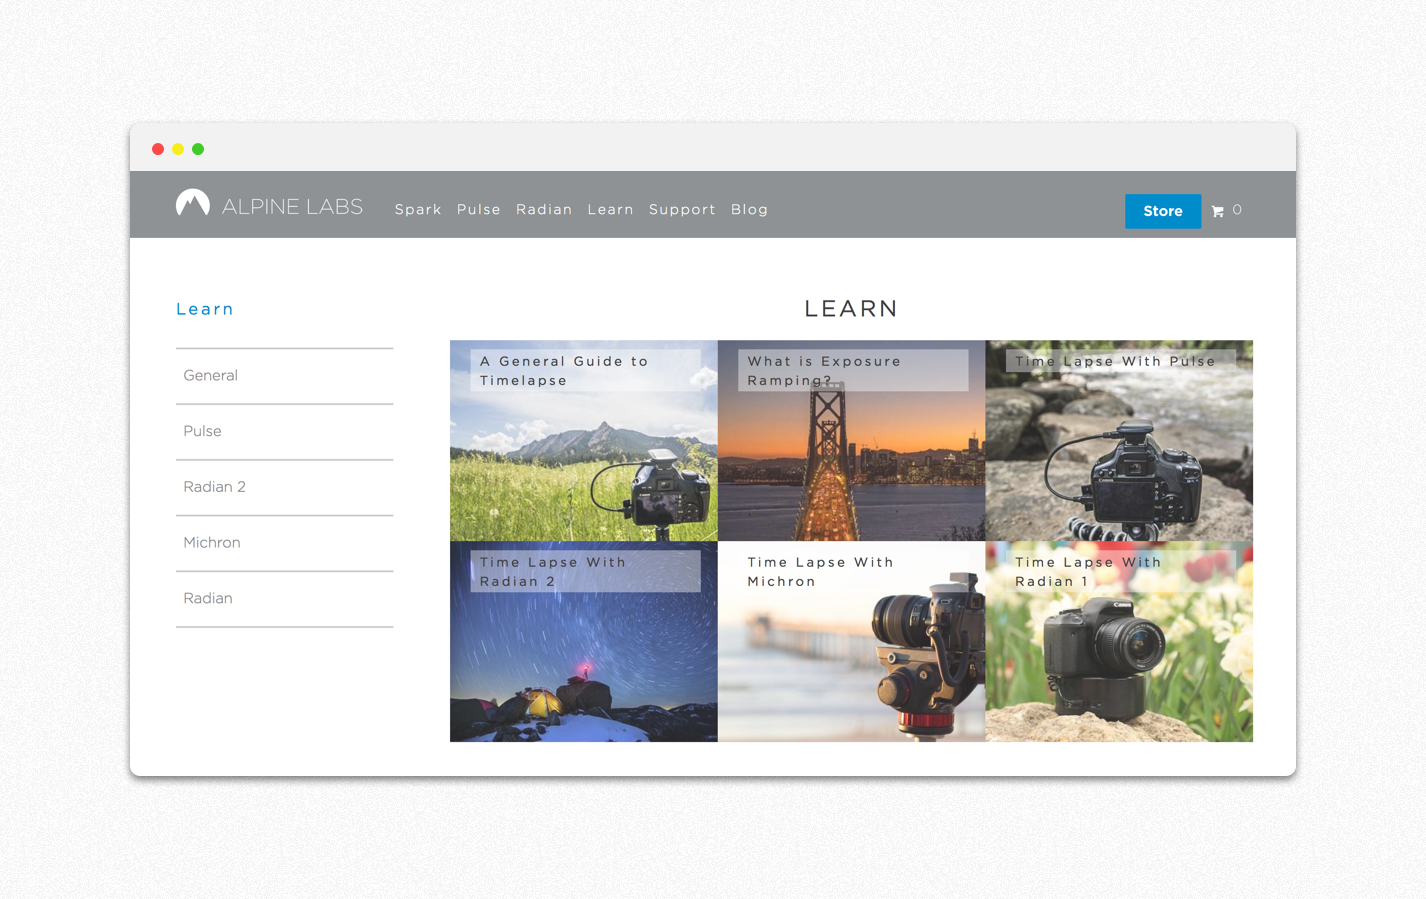Open Time Lapse With Michron tile
The height and width of the screenshot is (899, 1426).
tap(852, 642)
